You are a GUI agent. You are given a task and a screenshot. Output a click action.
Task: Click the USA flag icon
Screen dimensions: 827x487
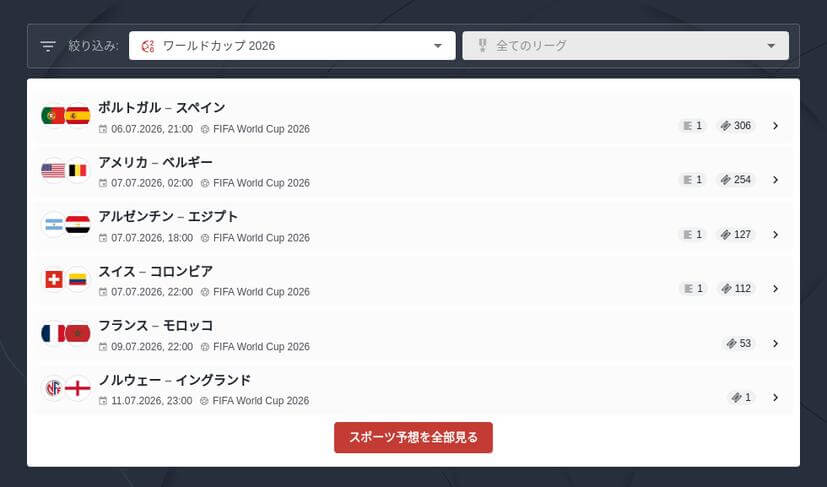53,170
